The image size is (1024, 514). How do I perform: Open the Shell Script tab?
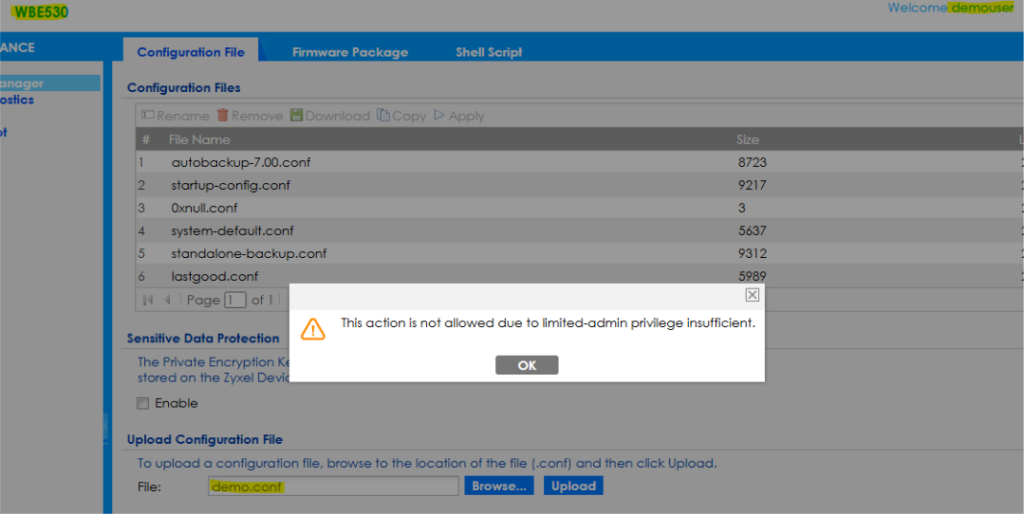click(489, 52)
